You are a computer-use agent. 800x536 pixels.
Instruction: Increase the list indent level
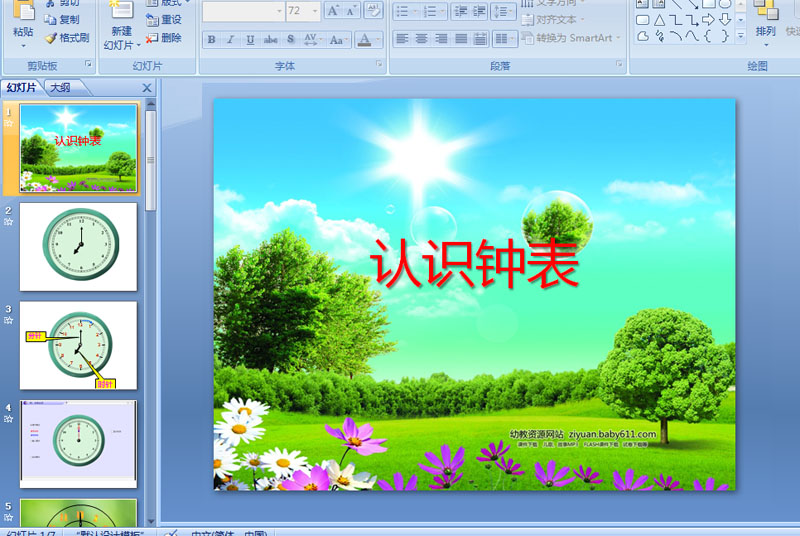479,11
